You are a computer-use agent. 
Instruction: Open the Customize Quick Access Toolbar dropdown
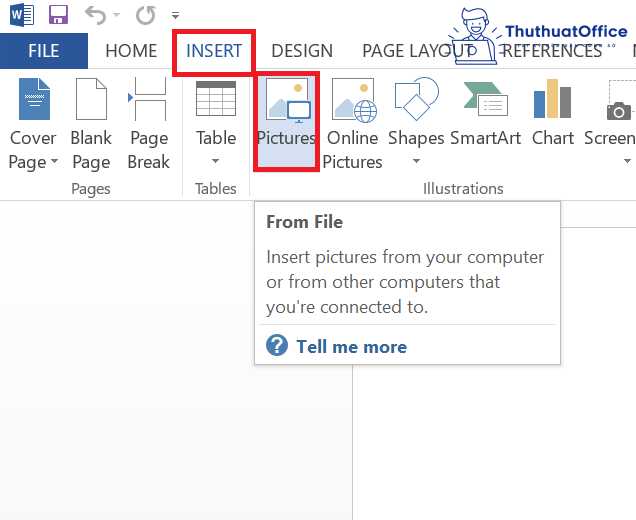(176, 16)
